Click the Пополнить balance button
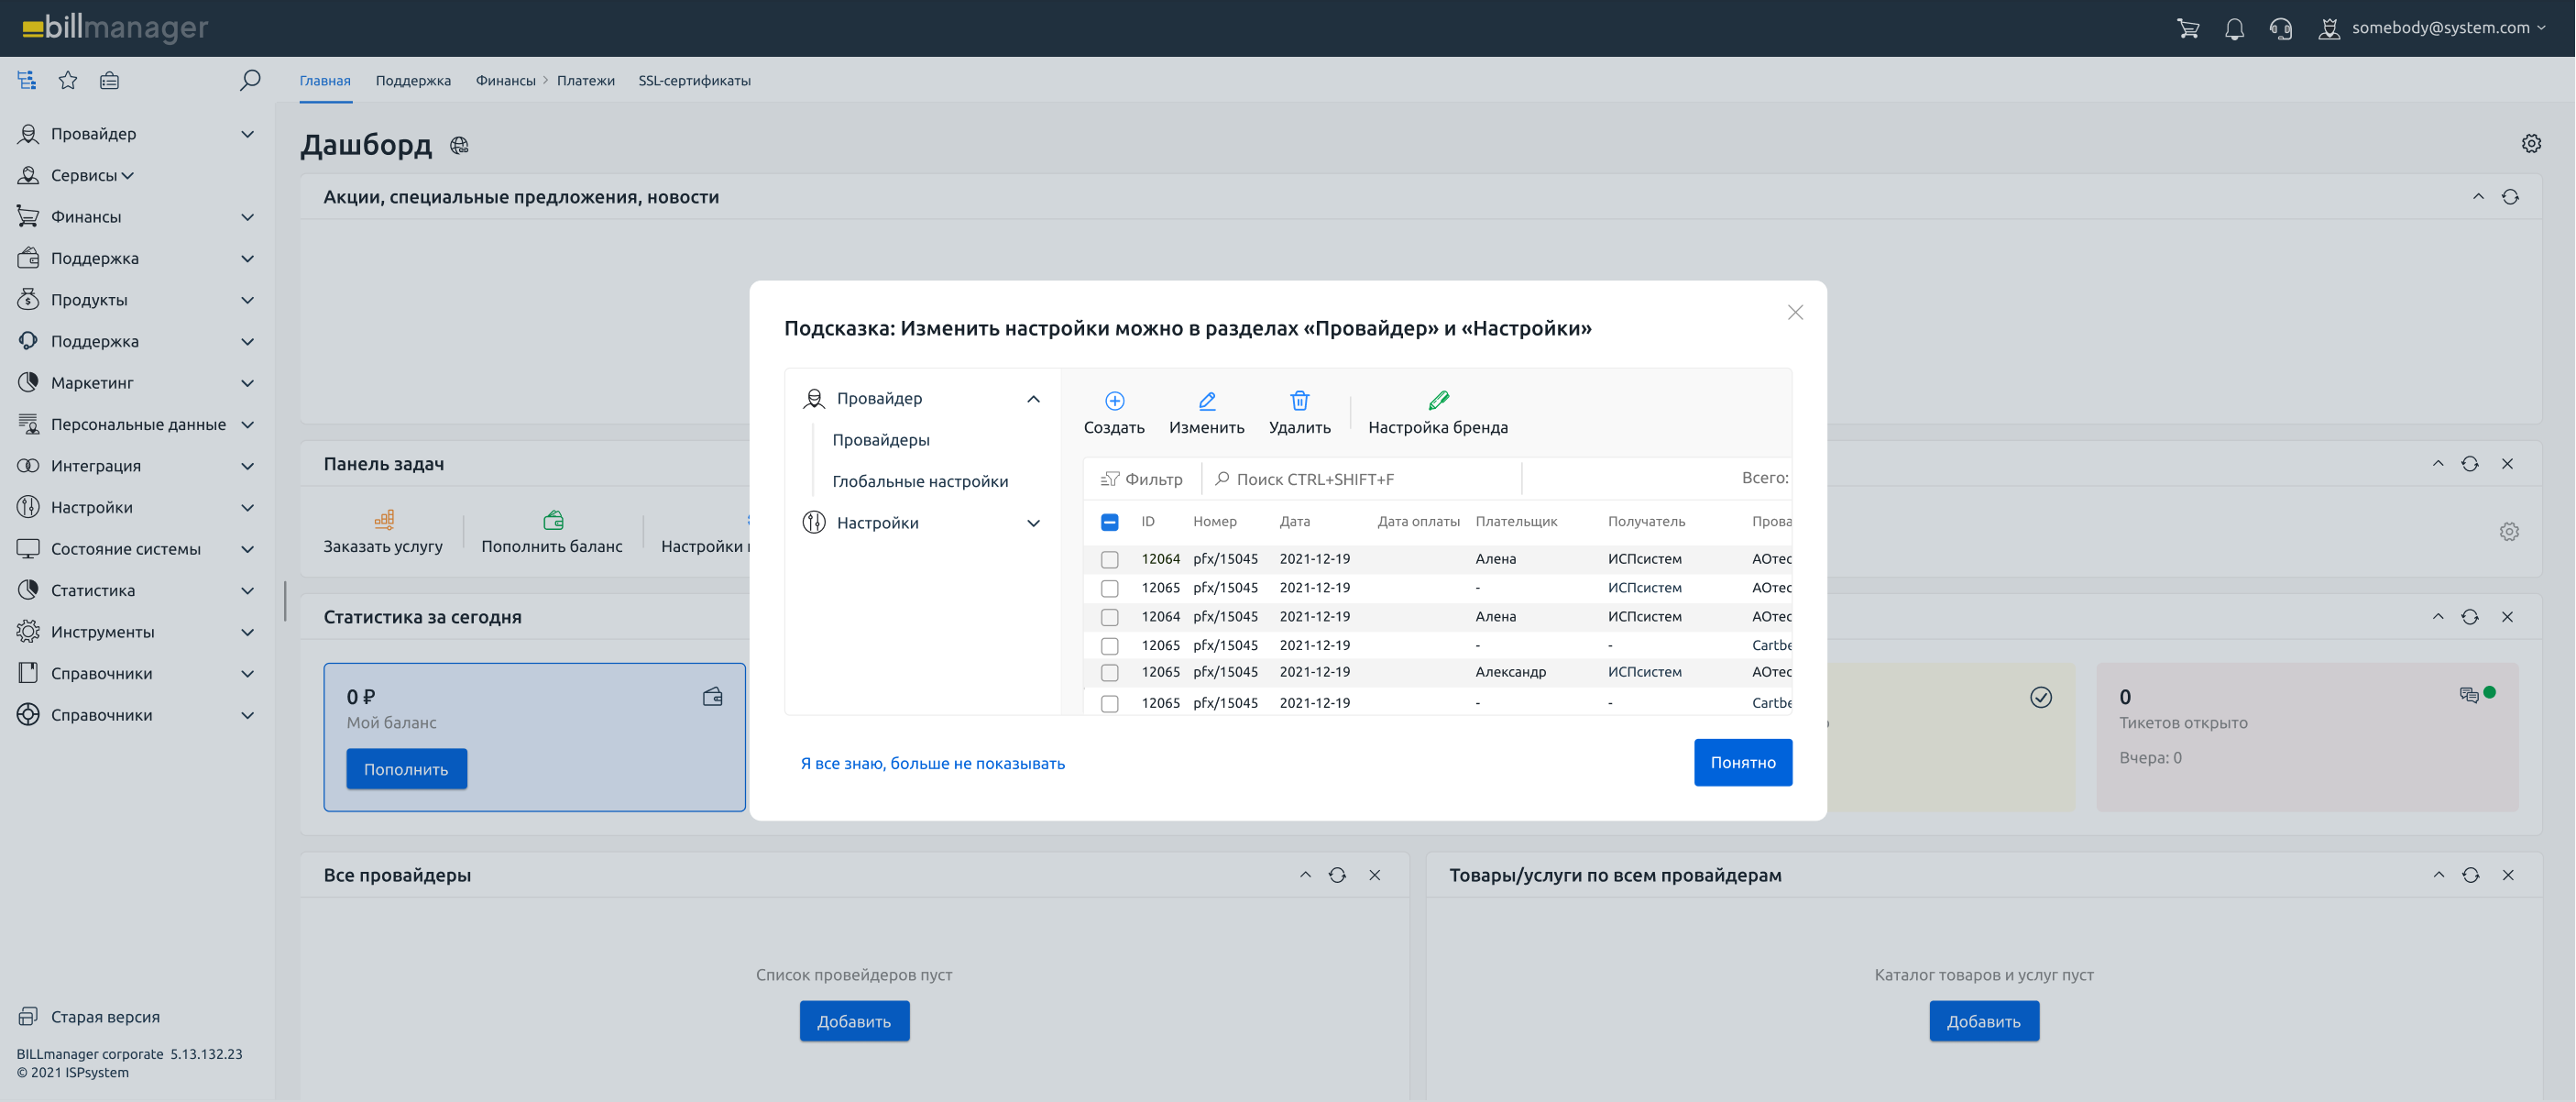 (406, 769)
